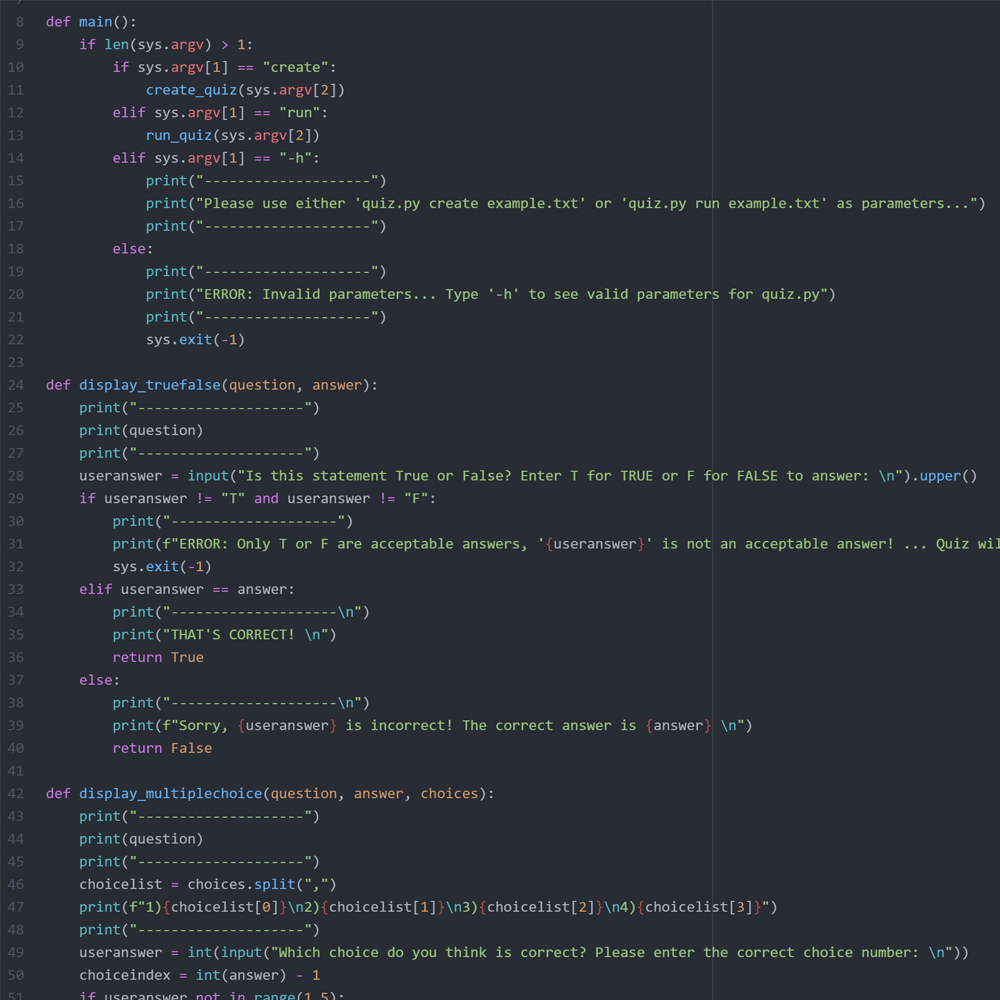This screenshot has height=1000, width=1000.
Task: Click 'elif useranswer == answer:' on line 33
Action: click(x=187, y=589)
